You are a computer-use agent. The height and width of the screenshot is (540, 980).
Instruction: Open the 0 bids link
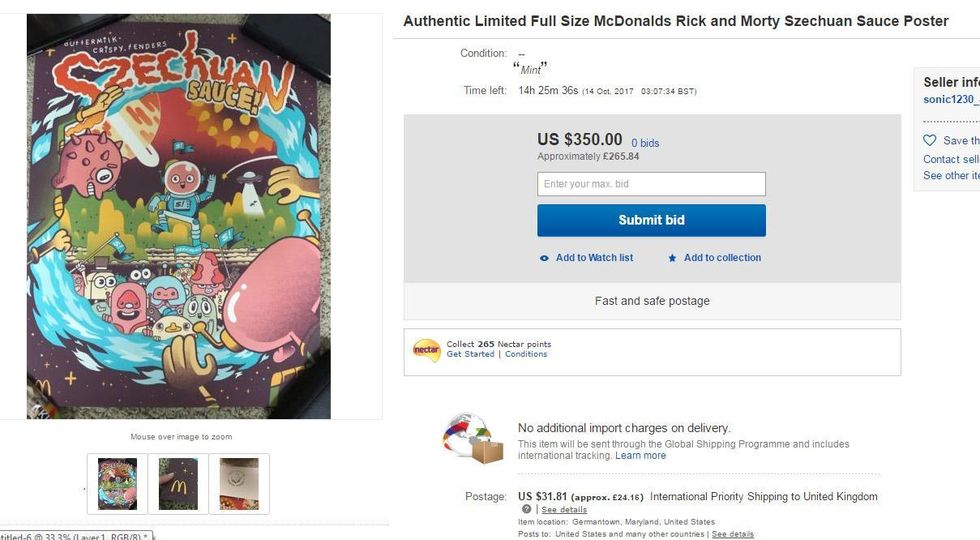[645, 143]
